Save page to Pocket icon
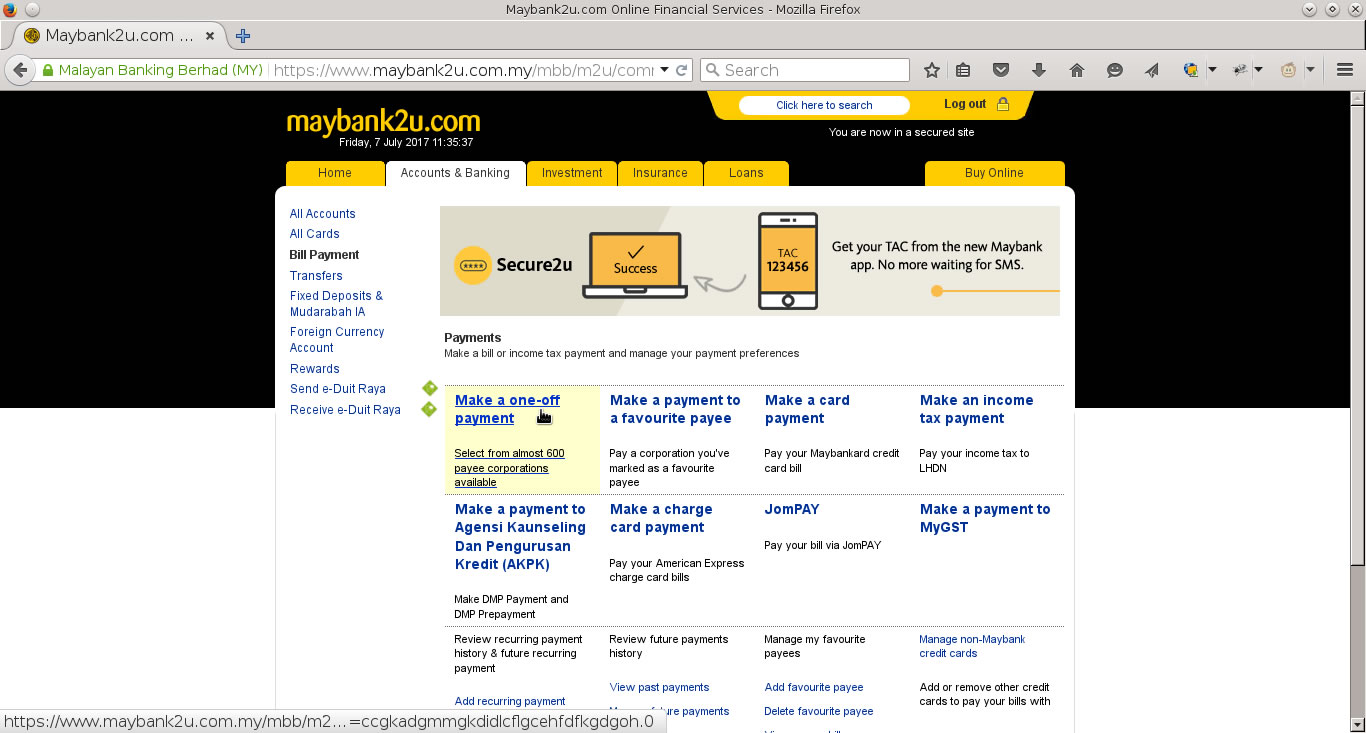 click(1000, 70)
